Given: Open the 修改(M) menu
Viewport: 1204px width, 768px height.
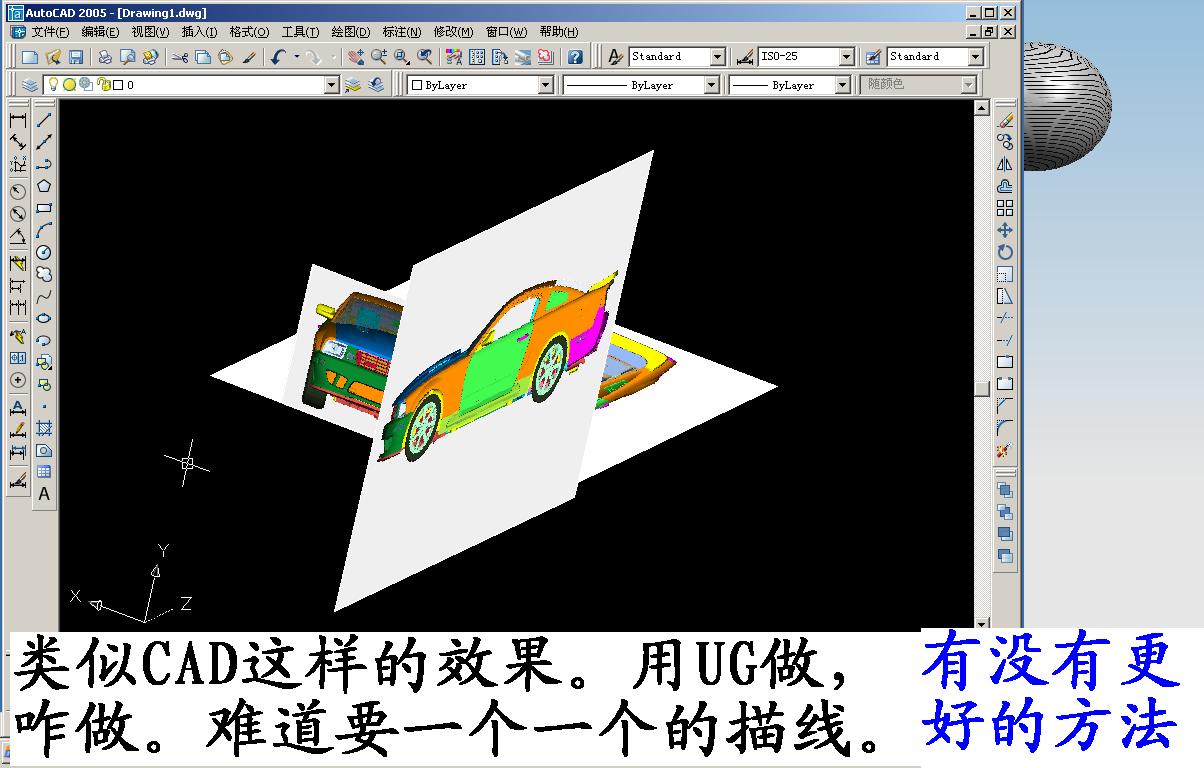Looking at the screenshot, I should (x=453, y=32).
